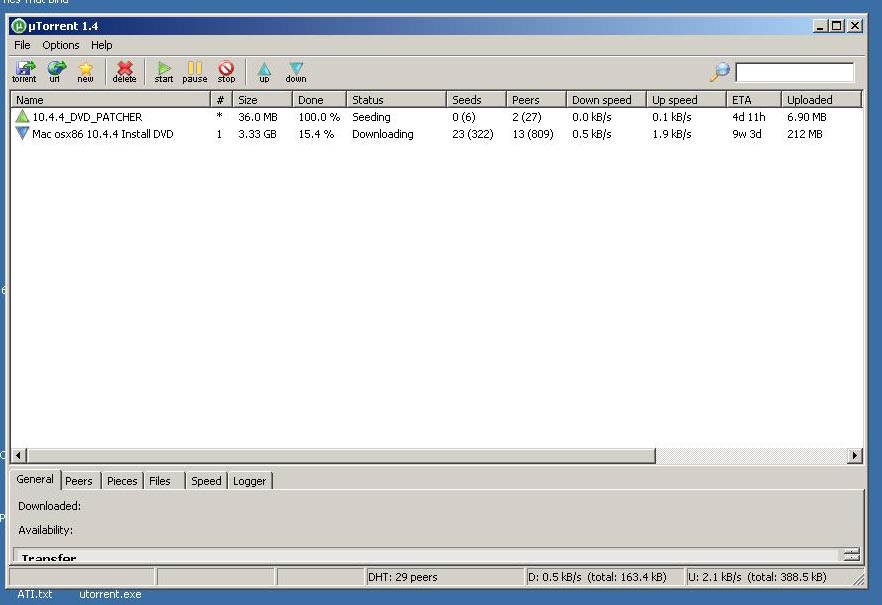Switch to the General tab

point(35,479)
